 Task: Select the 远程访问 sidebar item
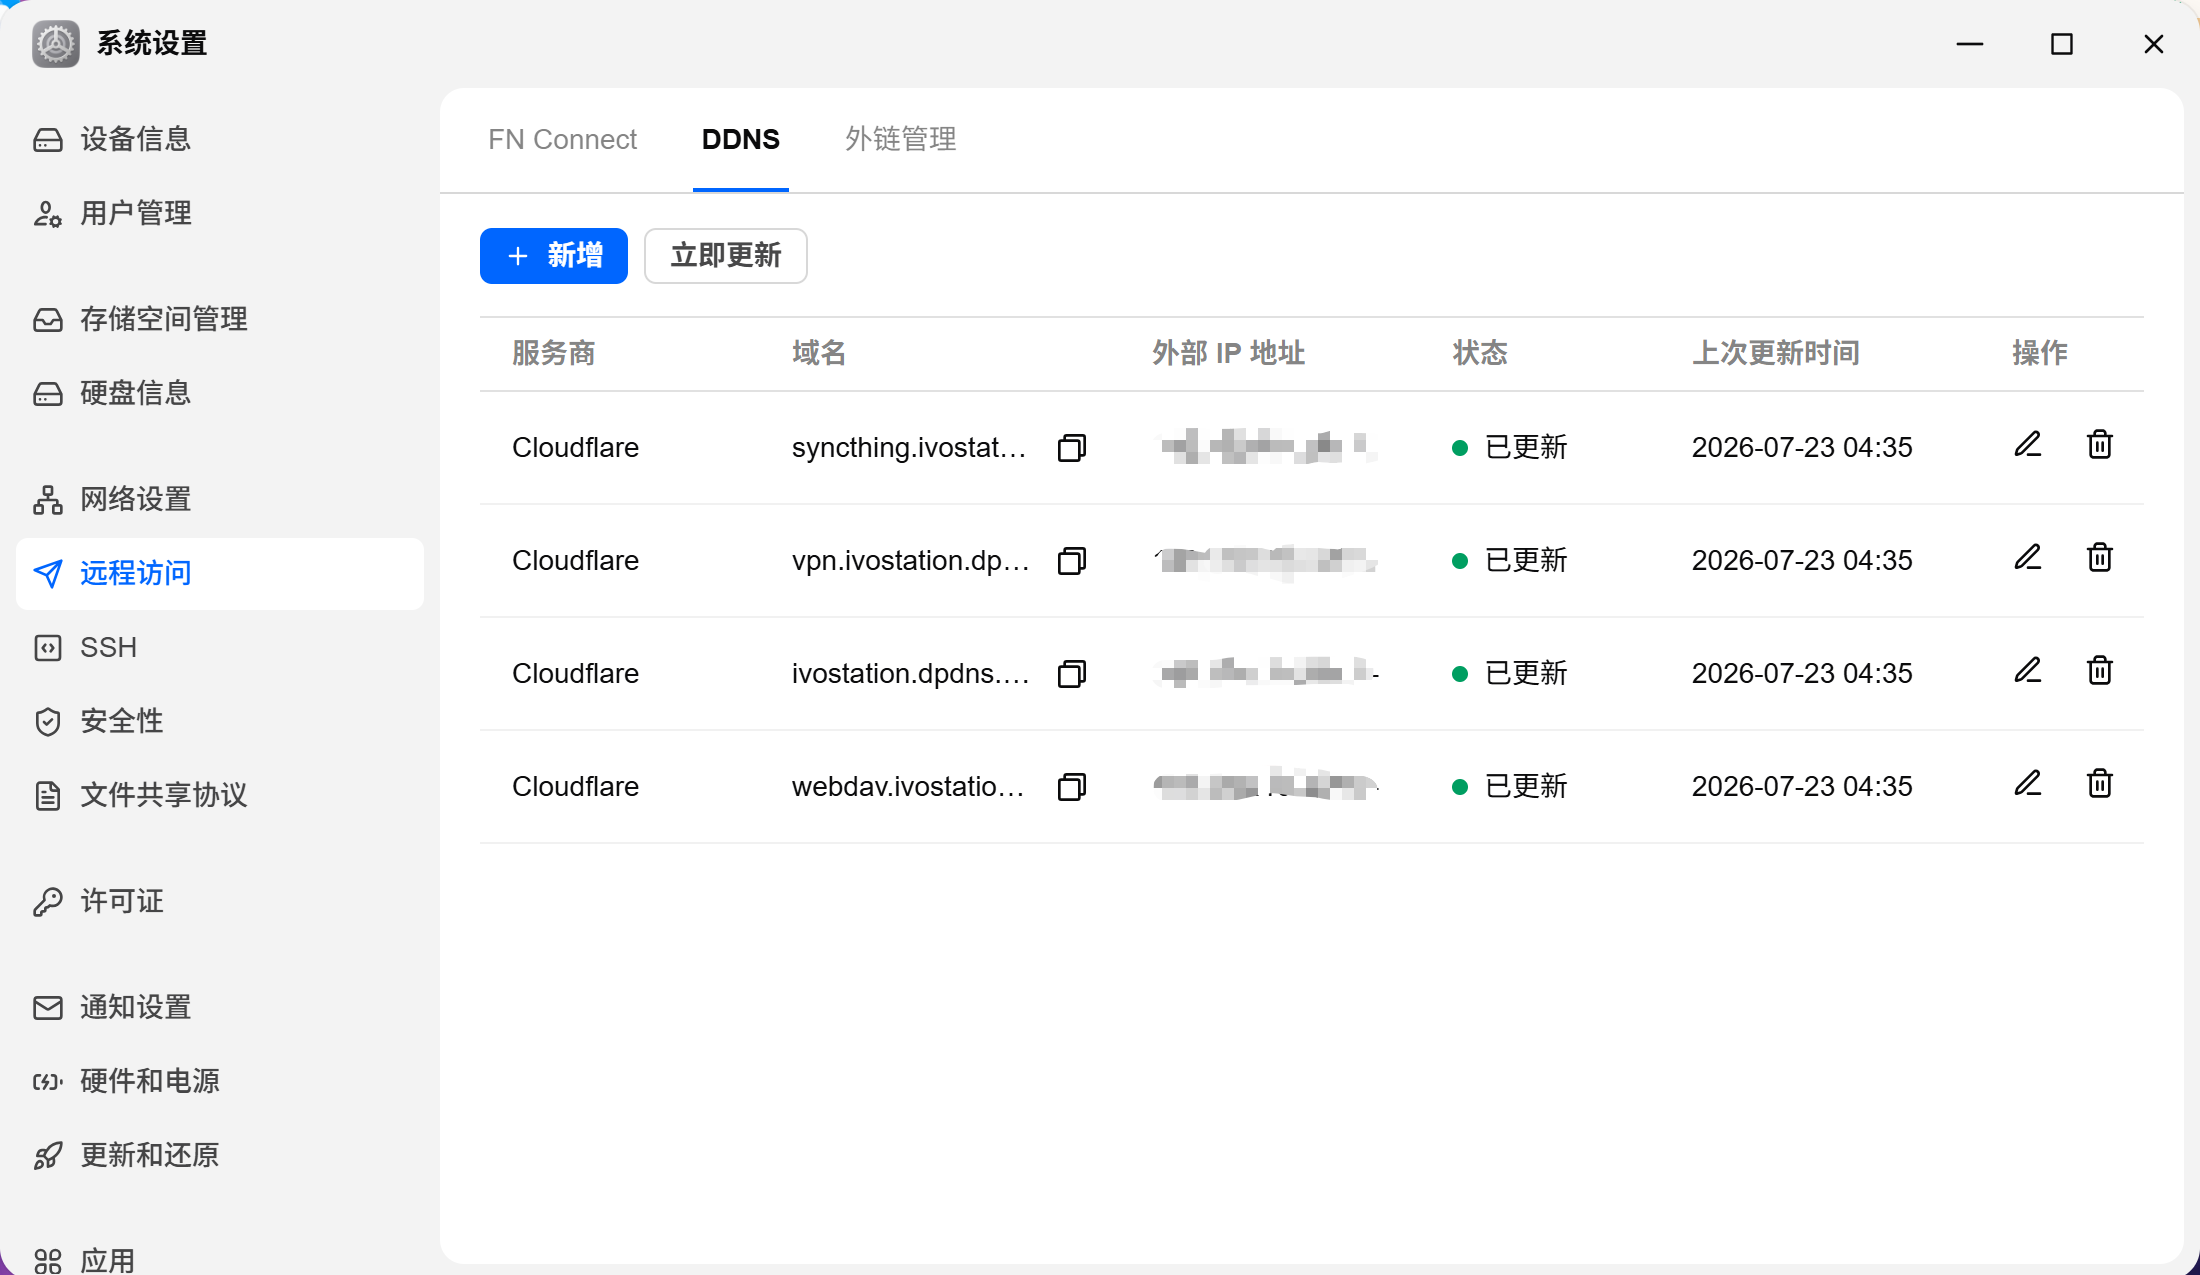(220, 573)
